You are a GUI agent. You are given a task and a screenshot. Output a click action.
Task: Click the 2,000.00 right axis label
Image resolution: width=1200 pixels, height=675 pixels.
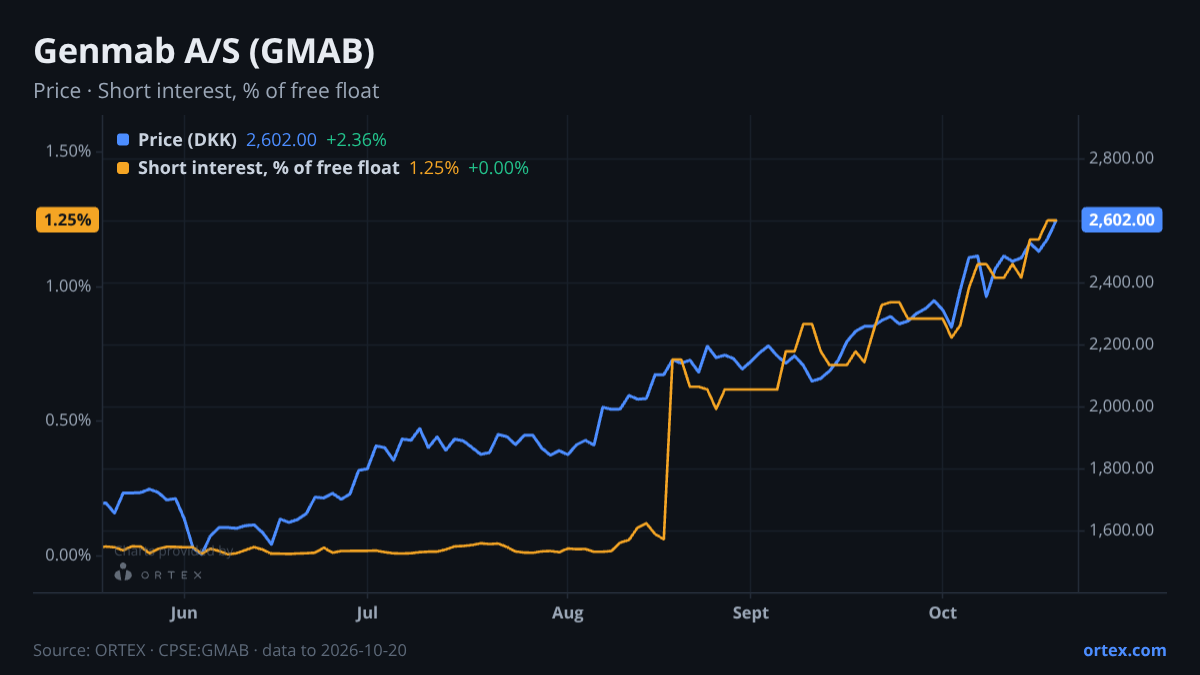point(1121,406)
